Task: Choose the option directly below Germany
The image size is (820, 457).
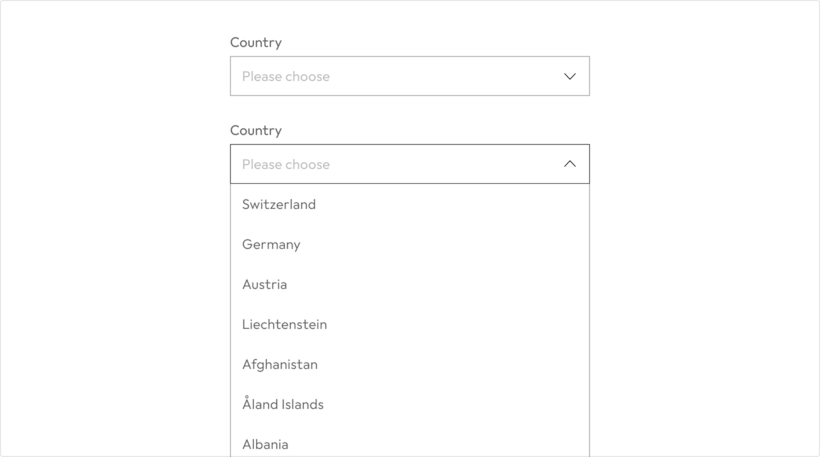Action: coord(265,284)
